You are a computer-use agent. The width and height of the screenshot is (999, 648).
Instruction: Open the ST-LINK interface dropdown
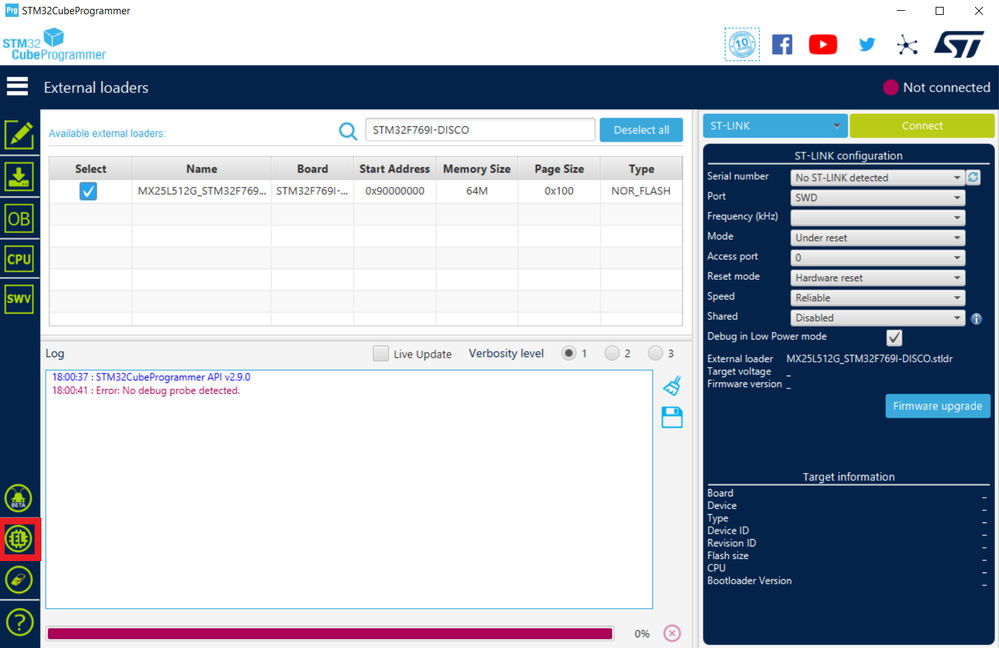775,126
